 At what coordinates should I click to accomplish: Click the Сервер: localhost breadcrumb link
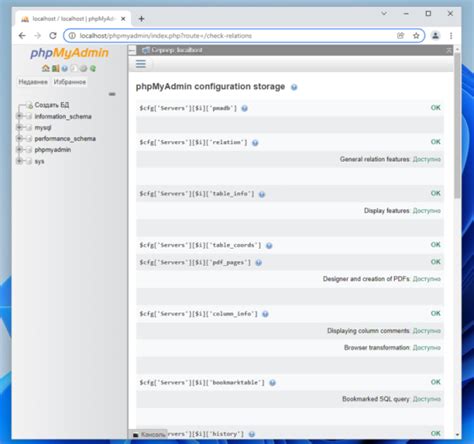[177, 50]
